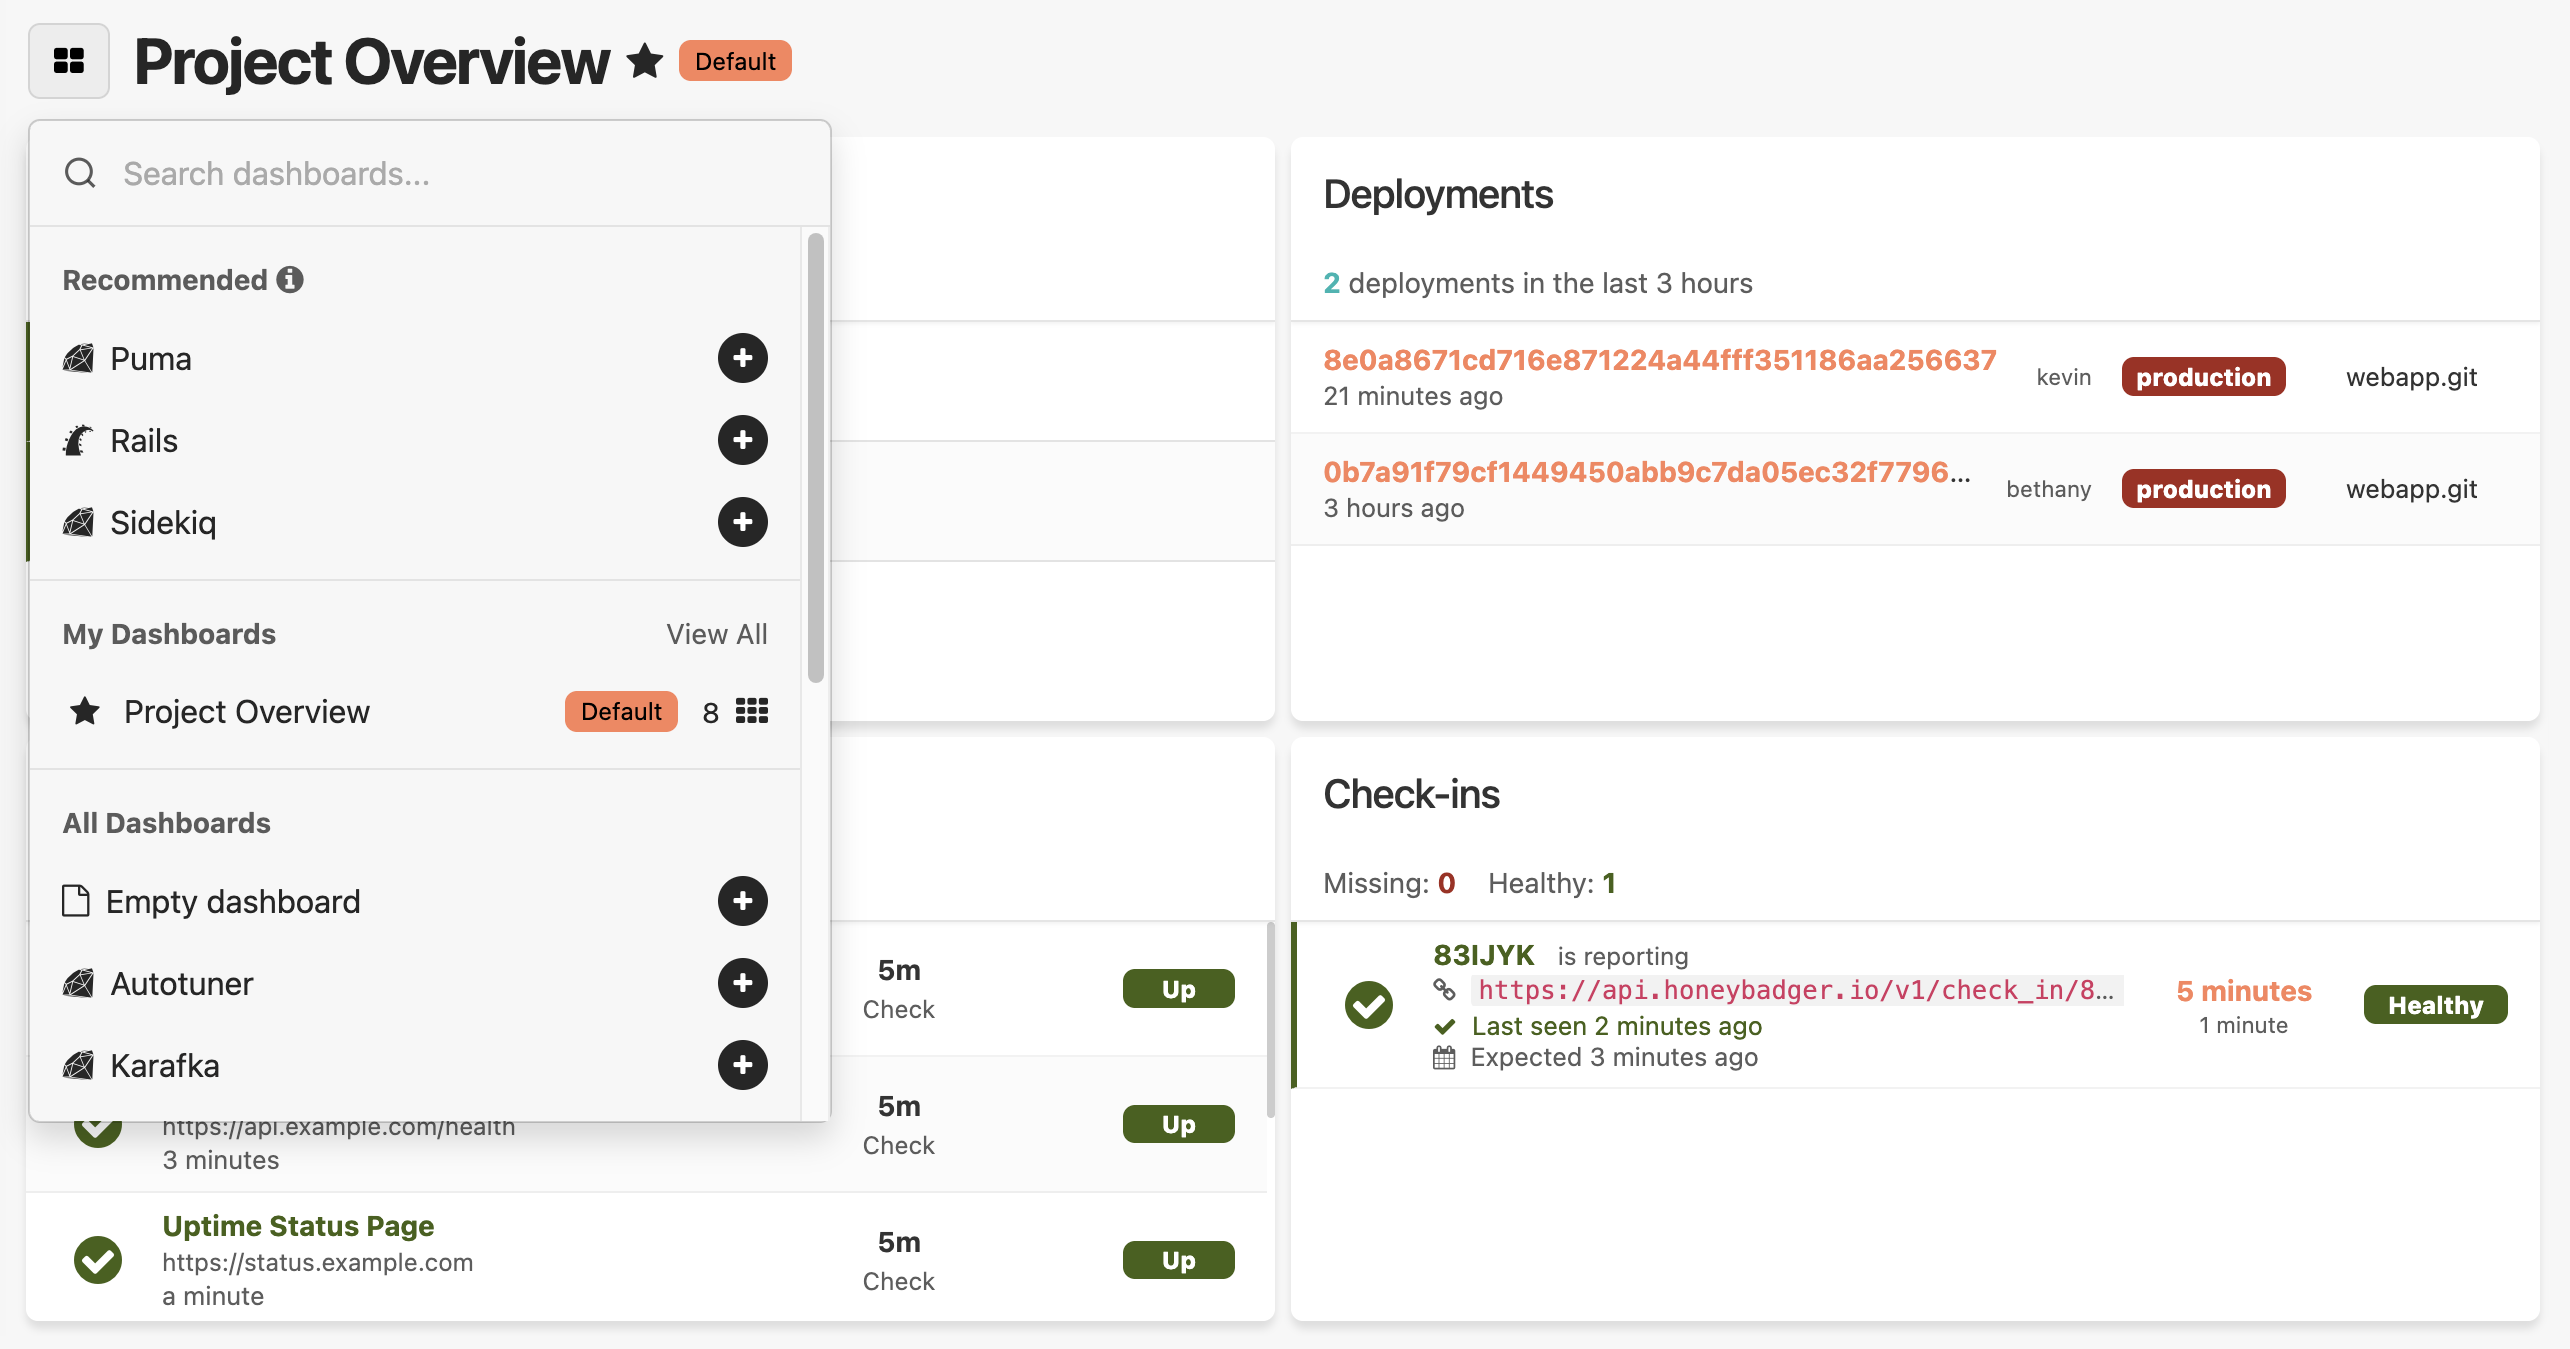
Task: Select the Puma gem icon
Action: (78, 358)
